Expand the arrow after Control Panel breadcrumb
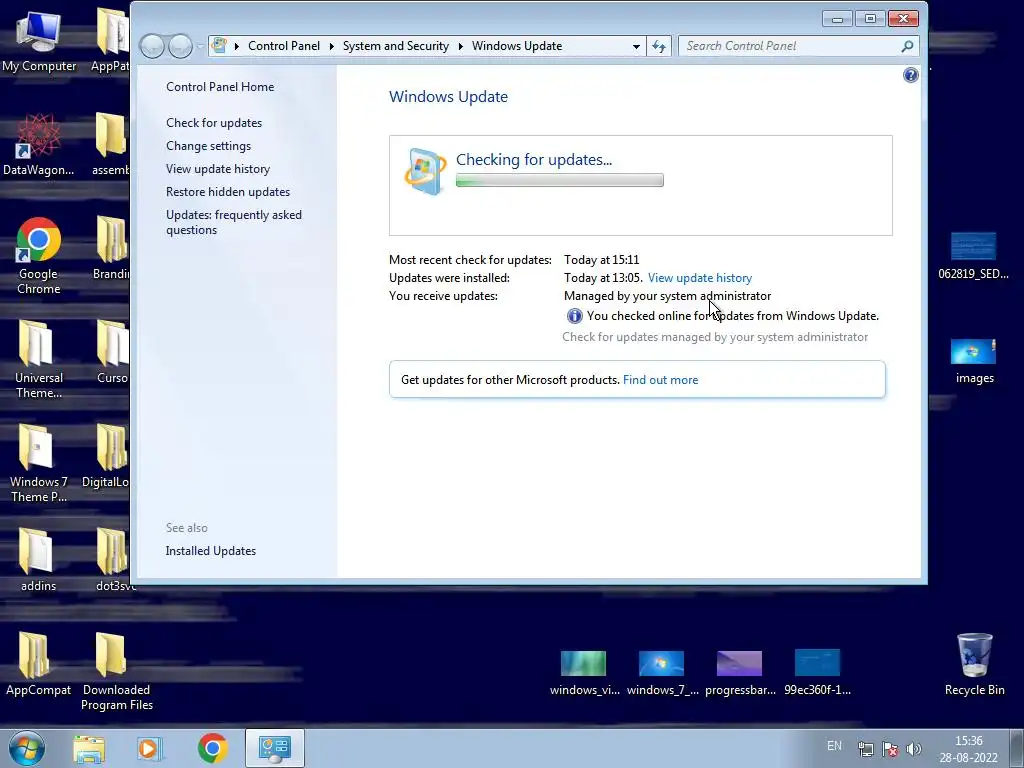The height and width of the screenshot is (768, 1024). pos(331,46)
